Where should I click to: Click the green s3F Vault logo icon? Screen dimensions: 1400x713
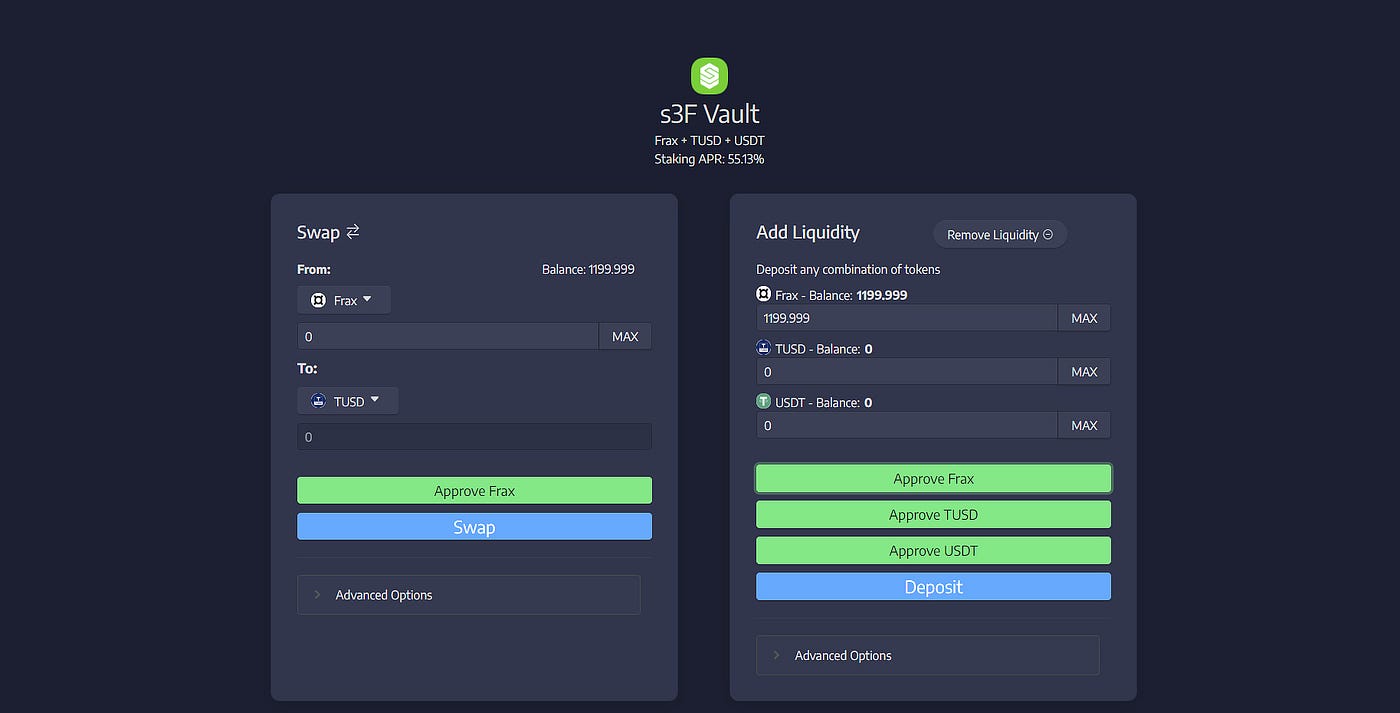coord(709,76)
